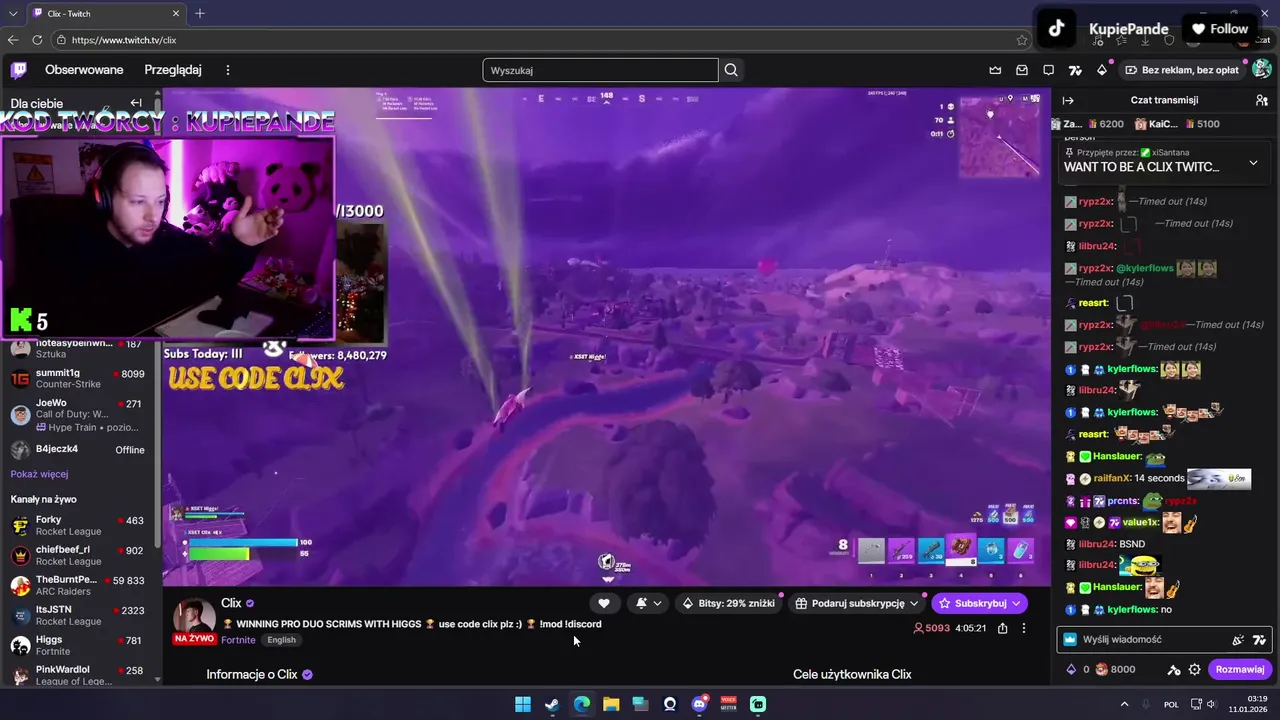The width and height of the screenshot is (1280, 720).
Task: Toggle notification bell dropdown for Clix
Action: tap(648, 603)
